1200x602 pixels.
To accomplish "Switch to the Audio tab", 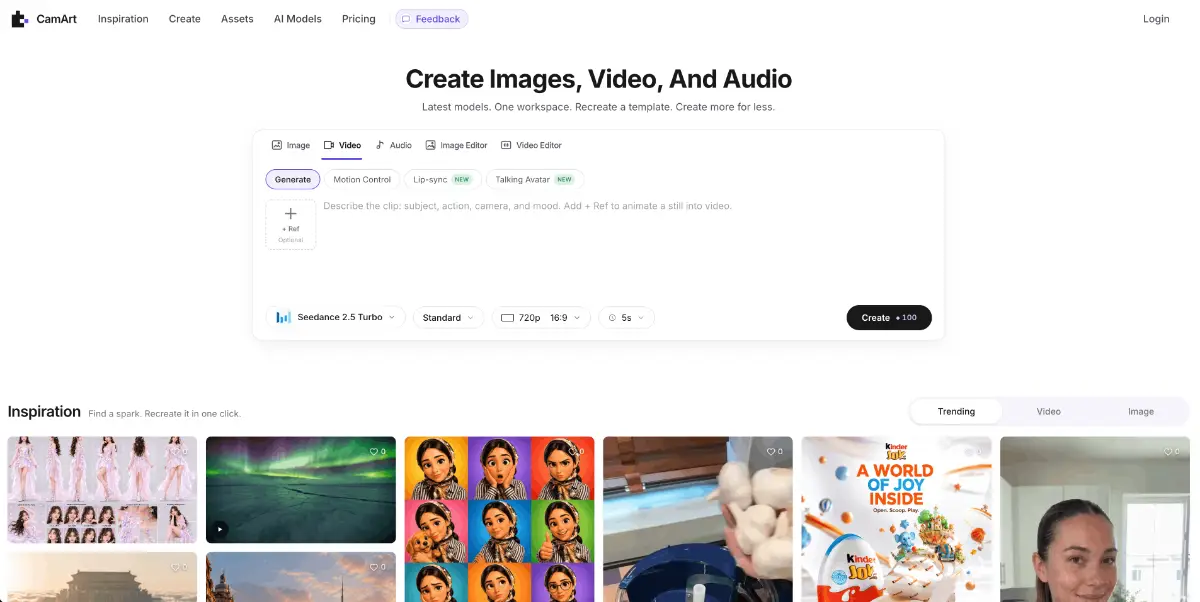I will click(x=394, y=145).
